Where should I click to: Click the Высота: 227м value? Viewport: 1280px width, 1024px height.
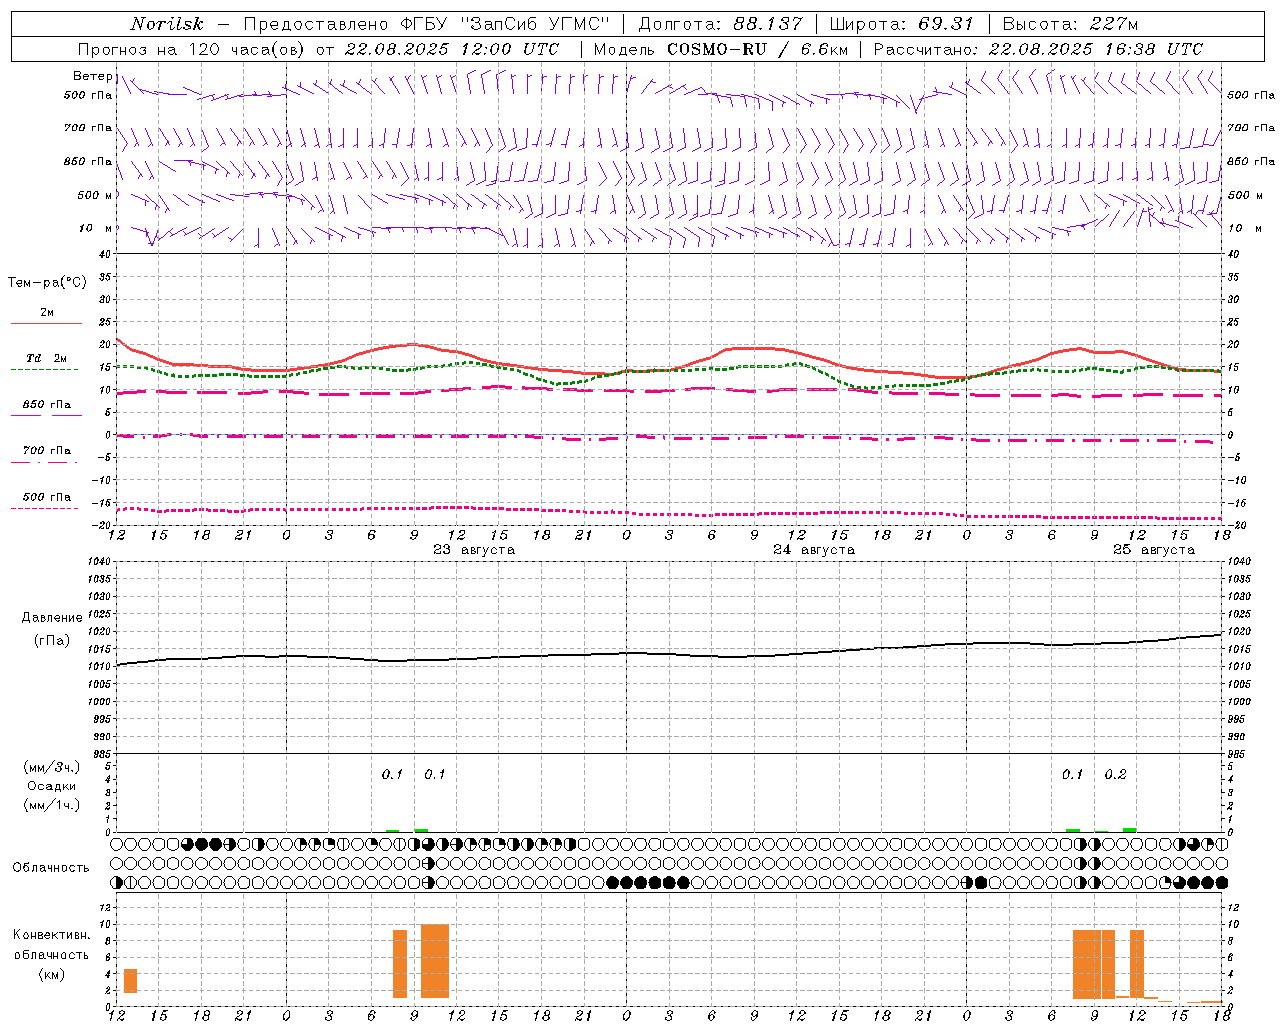(x=1070, y=24)
